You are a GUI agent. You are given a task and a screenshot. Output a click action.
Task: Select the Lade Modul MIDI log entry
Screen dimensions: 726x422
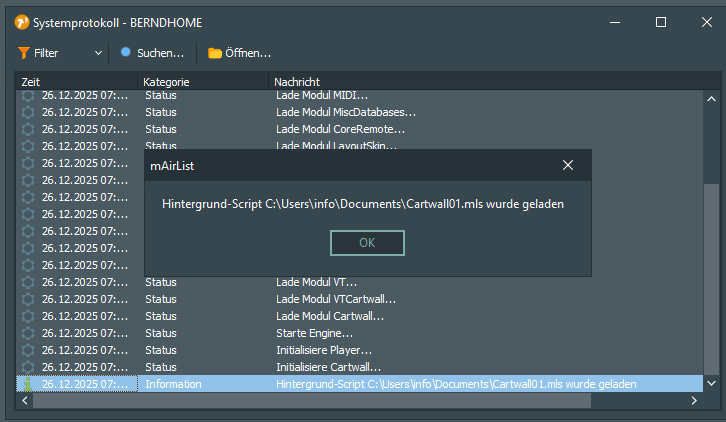[x=322, y=96]
